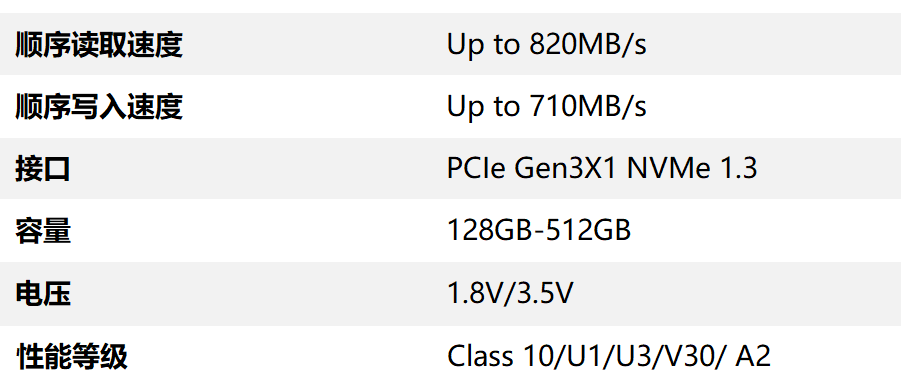The height and width of the screenshot is (385, 901).
Task: Click the NVMe 1.3 portion of interface
Action: pyautogui.click(x=692, y=169)
